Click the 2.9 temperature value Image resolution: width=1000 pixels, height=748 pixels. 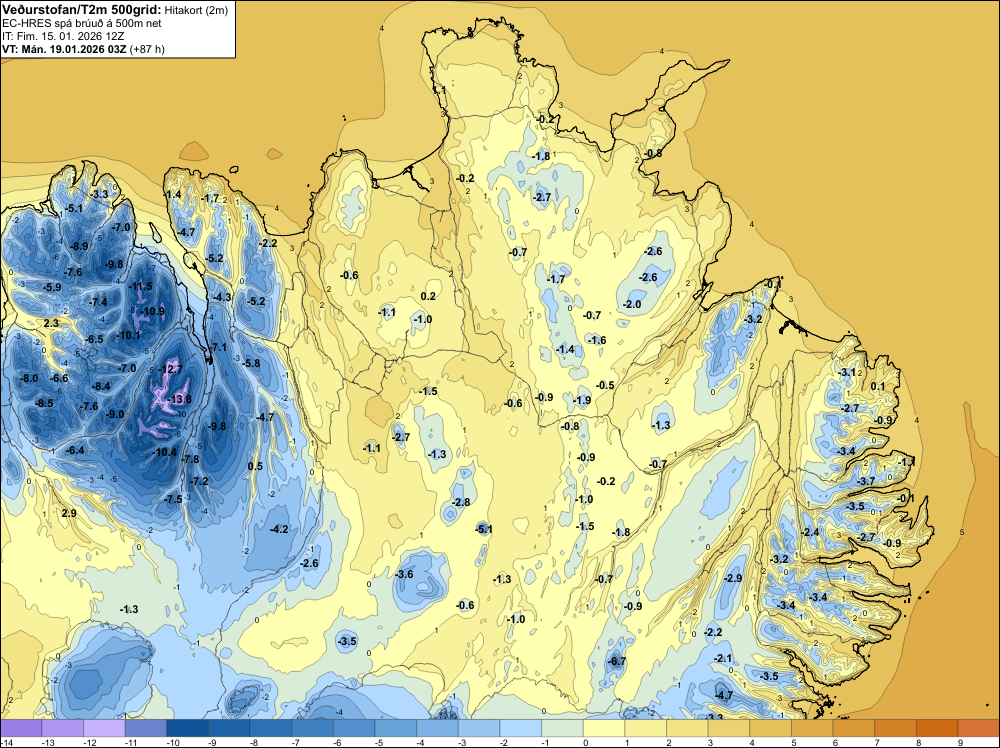pos(69,513)
